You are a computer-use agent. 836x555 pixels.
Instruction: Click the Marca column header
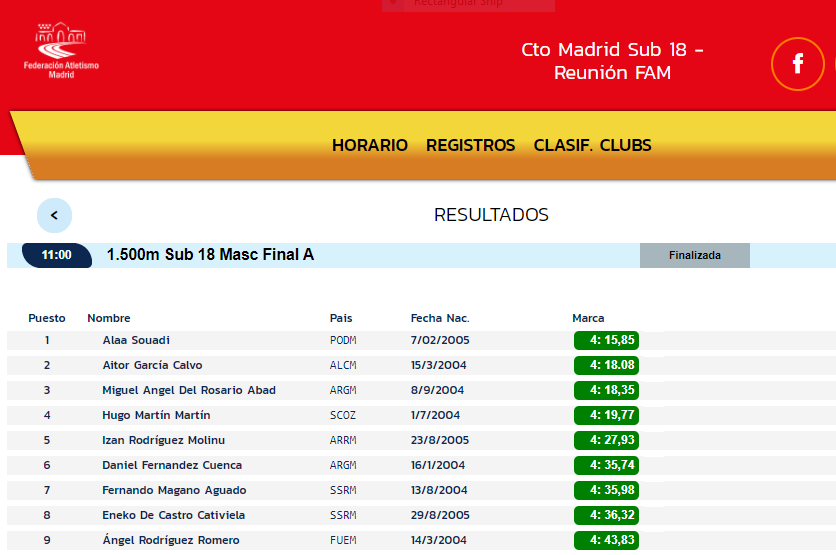(588, 318)
